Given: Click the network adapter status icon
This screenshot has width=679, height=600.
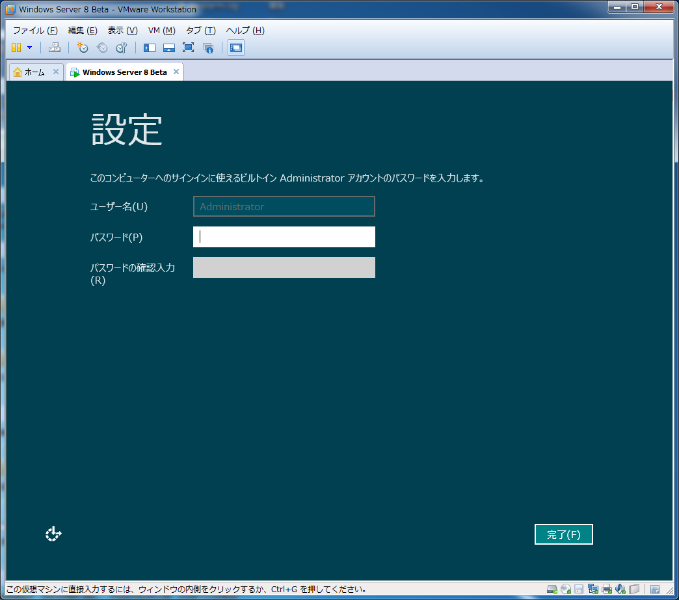Looking at the screenshot, I should point(593,589).
